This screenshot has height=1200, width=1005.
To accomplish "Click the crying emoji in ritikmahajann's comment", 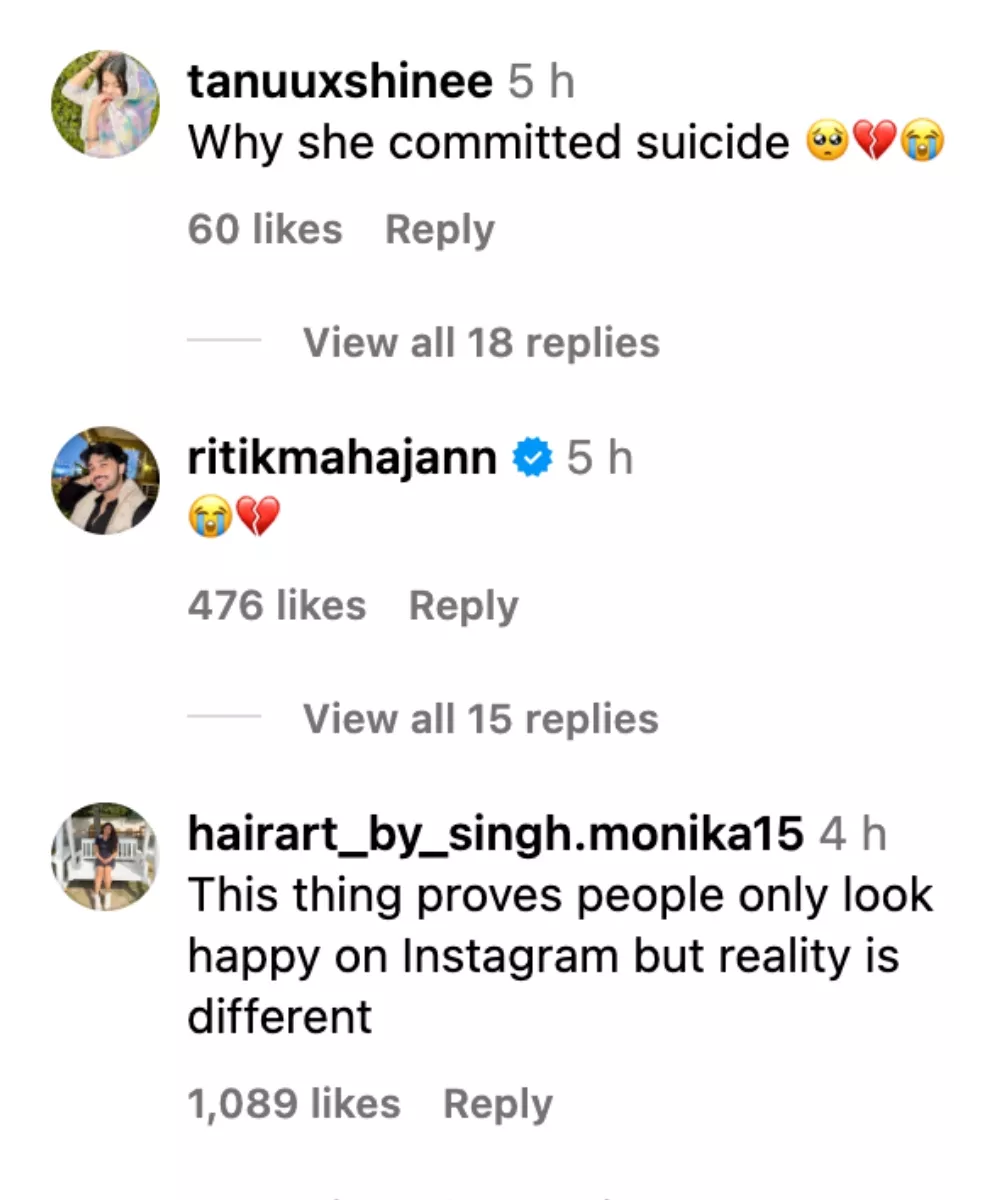I will 208,517.
